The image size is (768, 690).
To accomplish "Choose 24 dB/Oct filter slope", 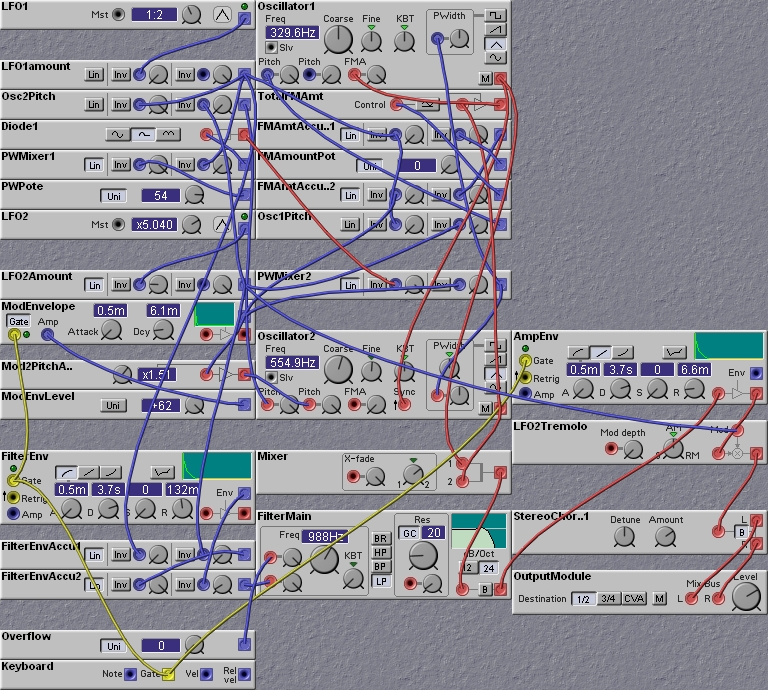I will click(488, 568).
